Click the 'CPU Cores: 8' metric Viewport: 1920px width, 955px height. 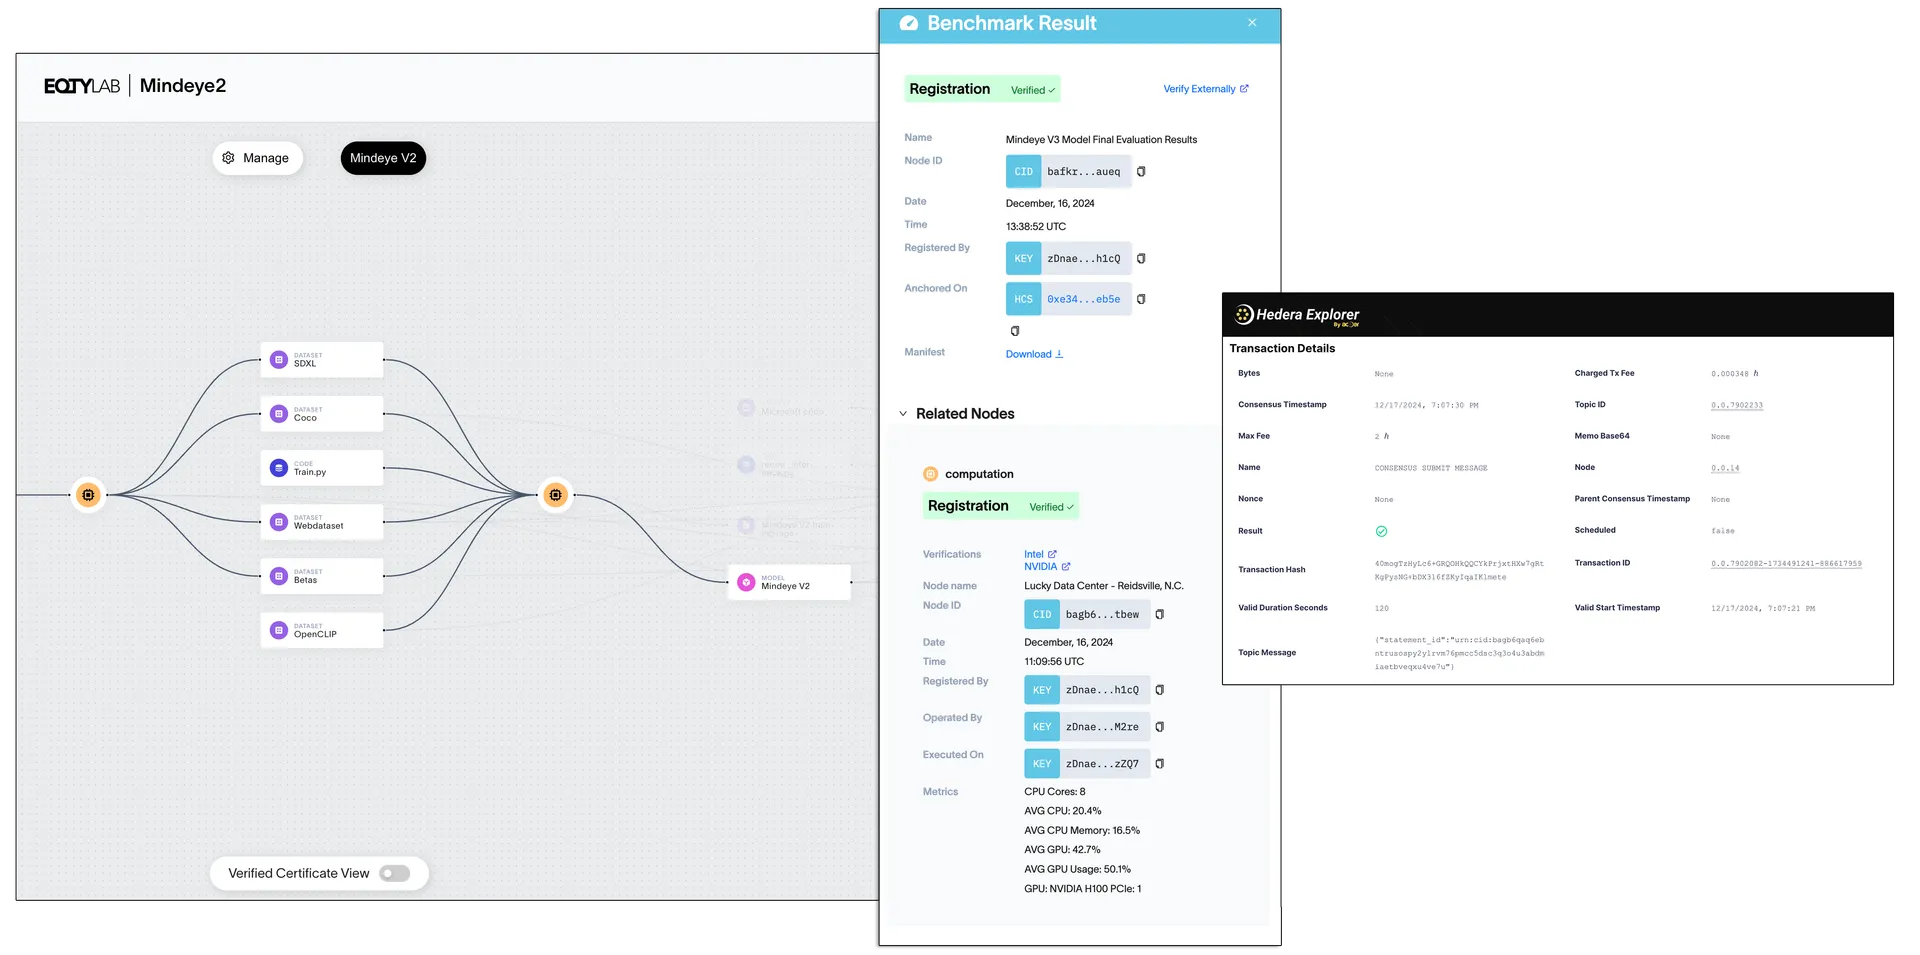(1055, 792)
